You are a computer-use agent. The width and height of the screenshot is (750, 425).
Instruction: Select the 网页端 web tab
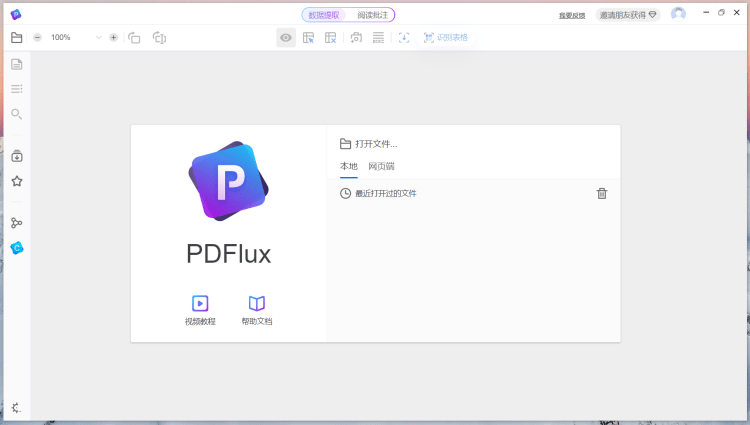381,166
